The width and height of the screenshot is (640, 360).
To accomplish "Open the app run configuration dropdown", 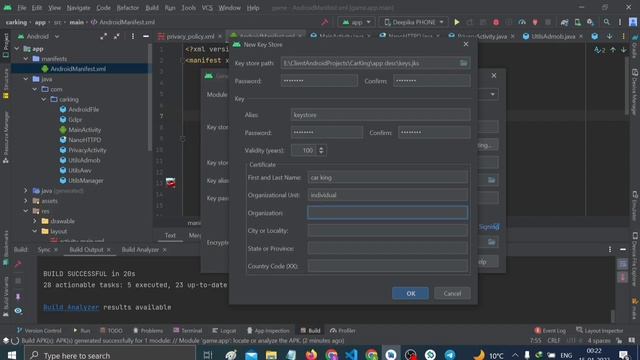I will tap(356, 22).
